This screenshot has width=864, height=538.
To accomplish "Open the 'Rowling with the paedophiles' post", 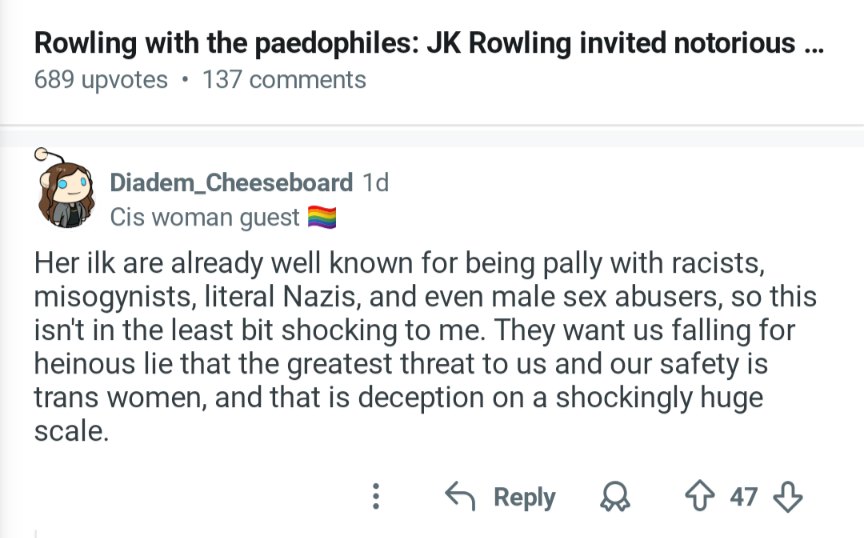I will [429, 43].
